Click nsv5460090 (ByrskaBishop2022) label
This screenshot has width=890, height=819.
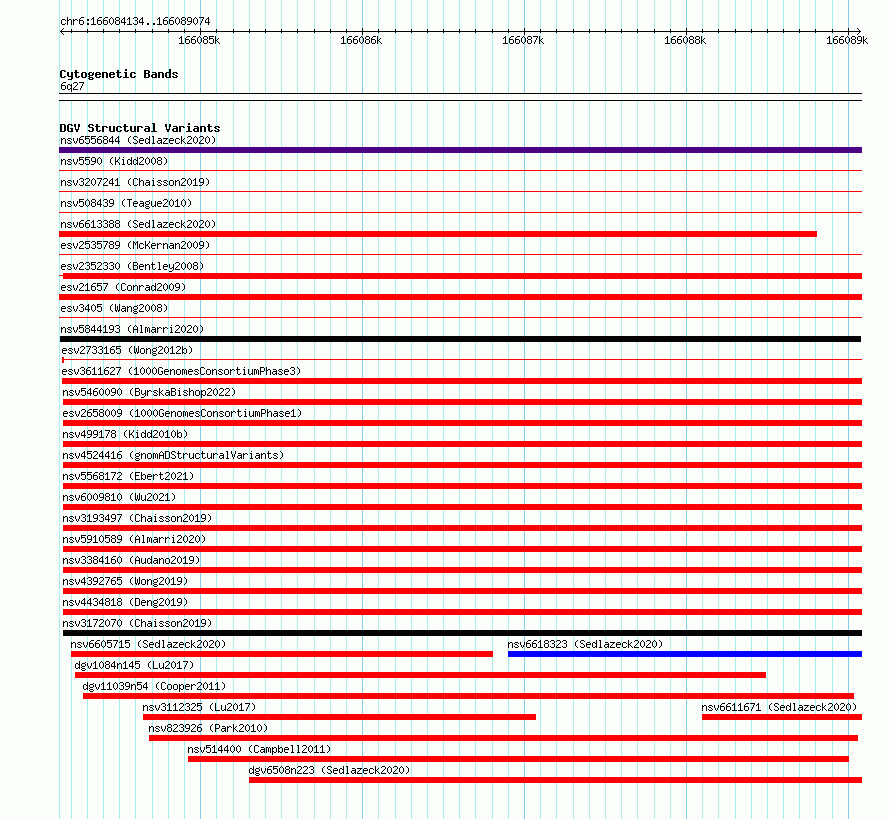point(149,392)
